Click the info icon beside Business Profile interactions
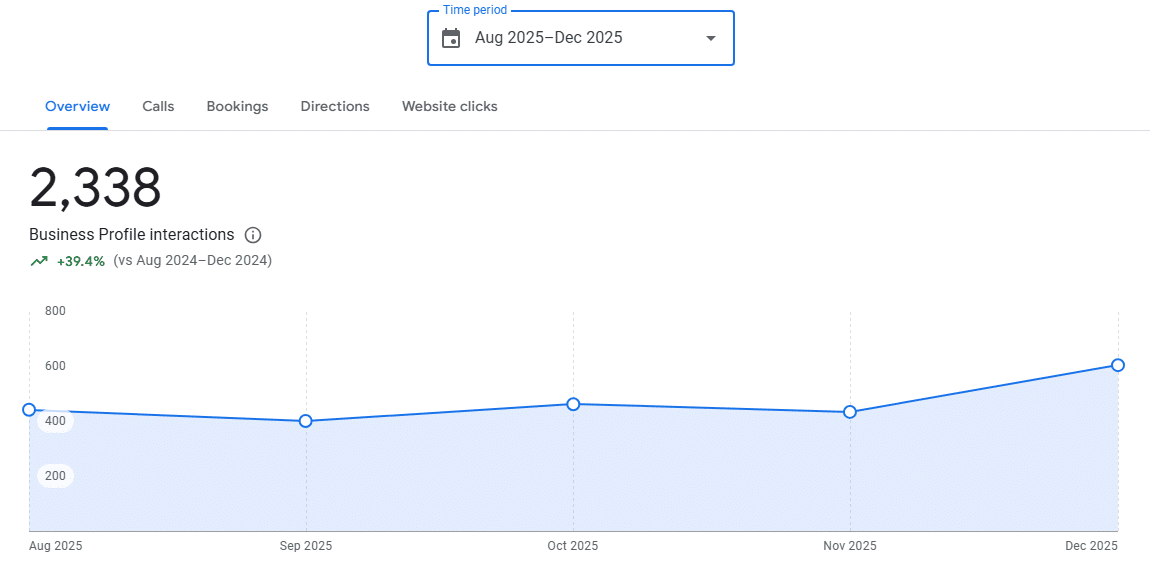This screenshot has height=588, width=1150. click(x=253, y=235)
